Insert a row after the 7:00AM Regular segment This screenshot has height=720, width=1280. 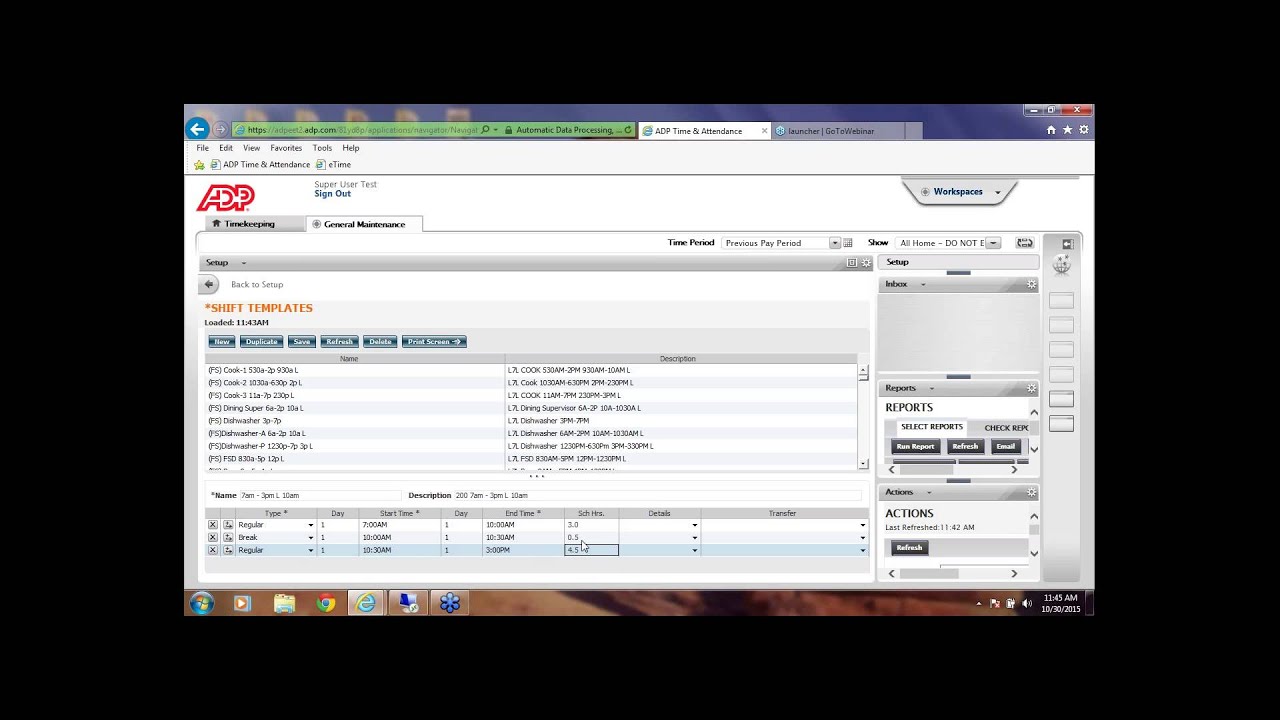pyautogui.click(x=228, y=525)
